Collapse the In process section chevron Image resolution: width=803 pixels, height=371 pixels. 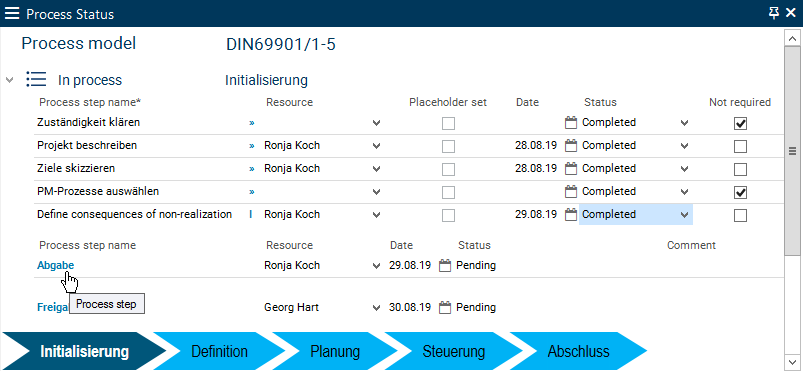coord(9,80)
